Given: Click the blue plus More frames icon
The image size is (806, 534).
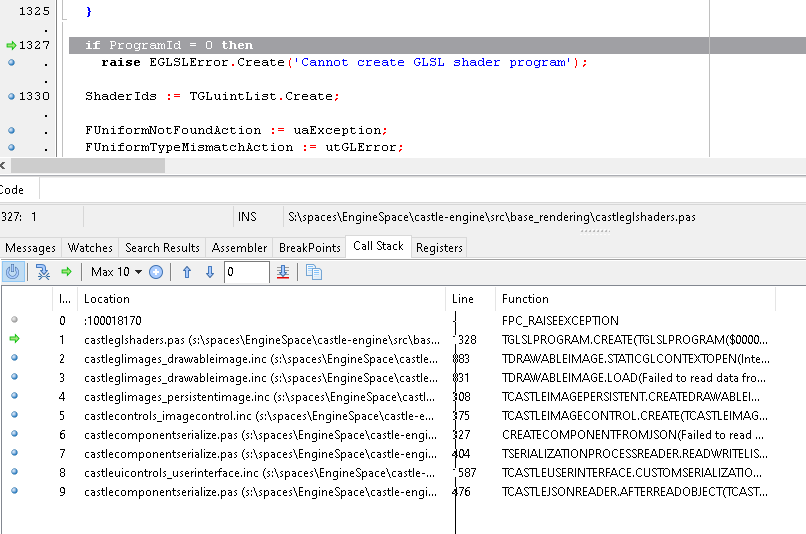Looking at the screenshot, I should 156,272.
